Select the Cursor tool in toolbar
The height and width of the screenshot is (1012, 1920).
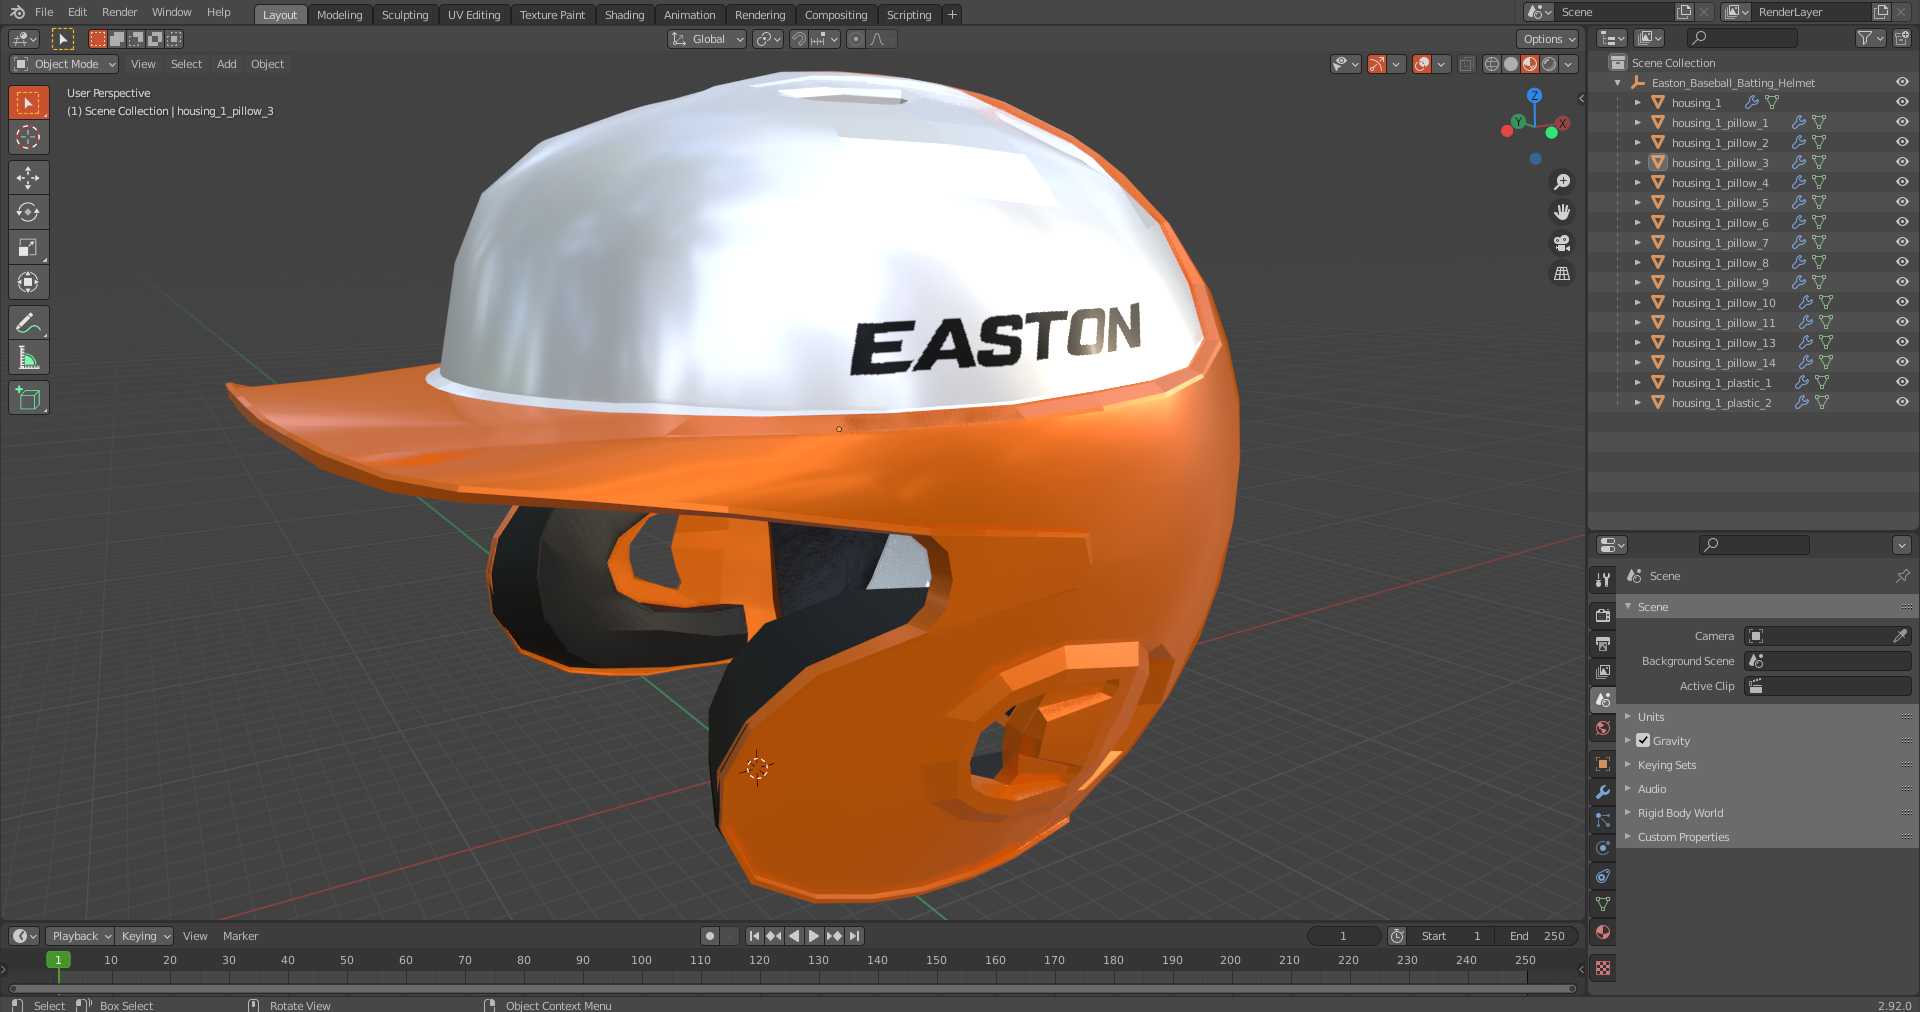point(28,137)
